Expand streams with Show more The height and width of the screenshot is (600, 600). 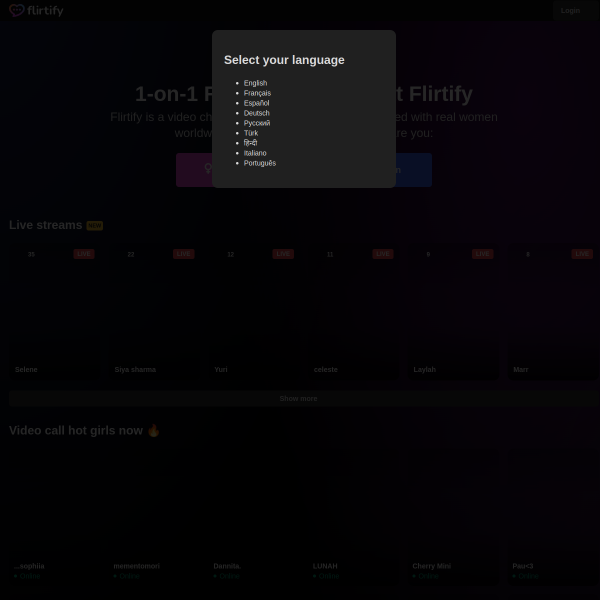[x=299, y=398]
